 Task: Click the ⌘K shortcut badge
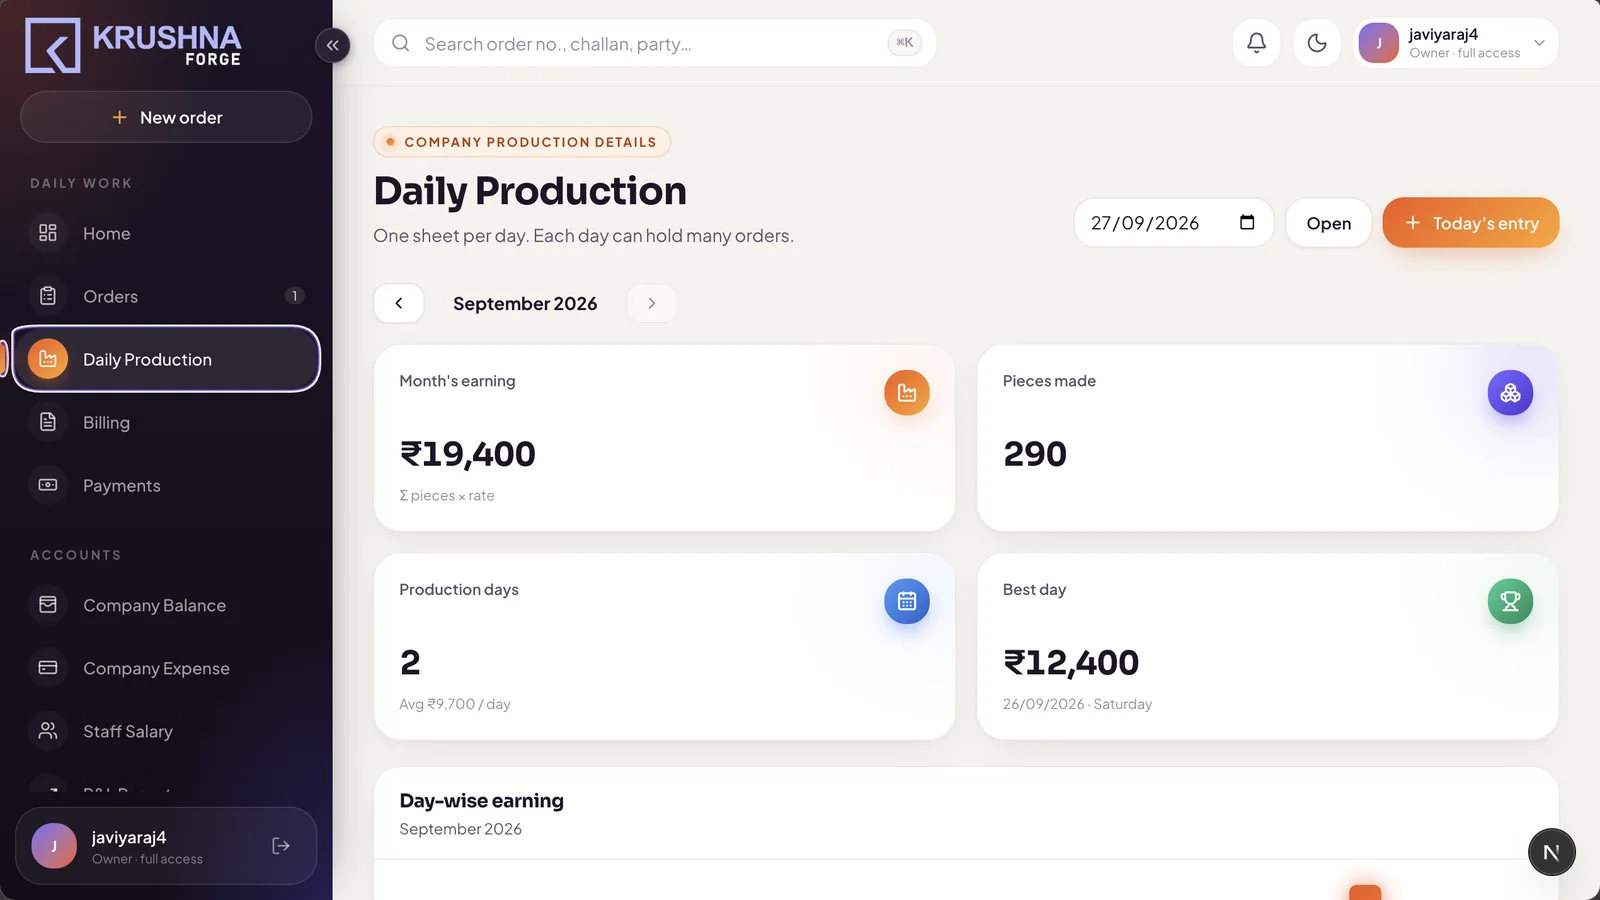(904, 42)
